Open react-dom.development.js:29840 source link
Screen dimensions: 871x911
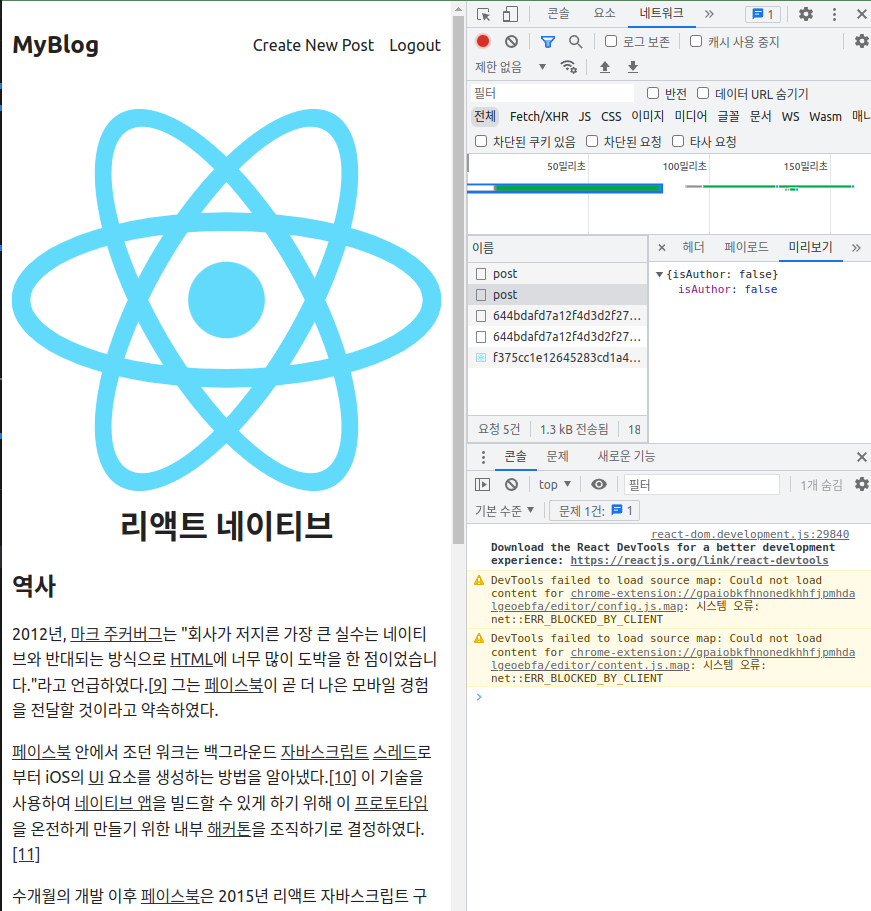tap(750, 534)
